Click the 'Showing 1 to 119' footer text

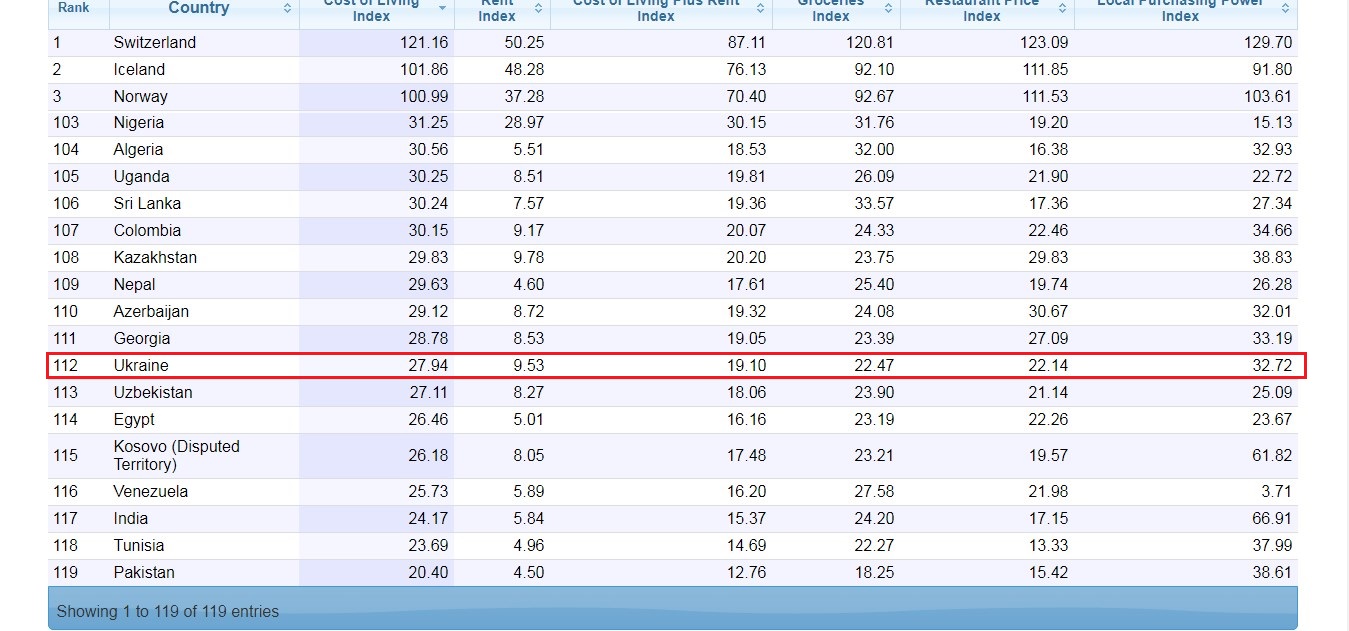[168, 611]
